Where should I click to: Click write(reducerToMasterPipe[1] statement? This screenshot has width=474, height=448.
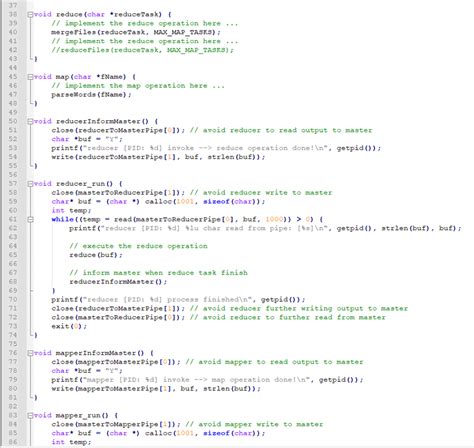[x=158, y=157]
